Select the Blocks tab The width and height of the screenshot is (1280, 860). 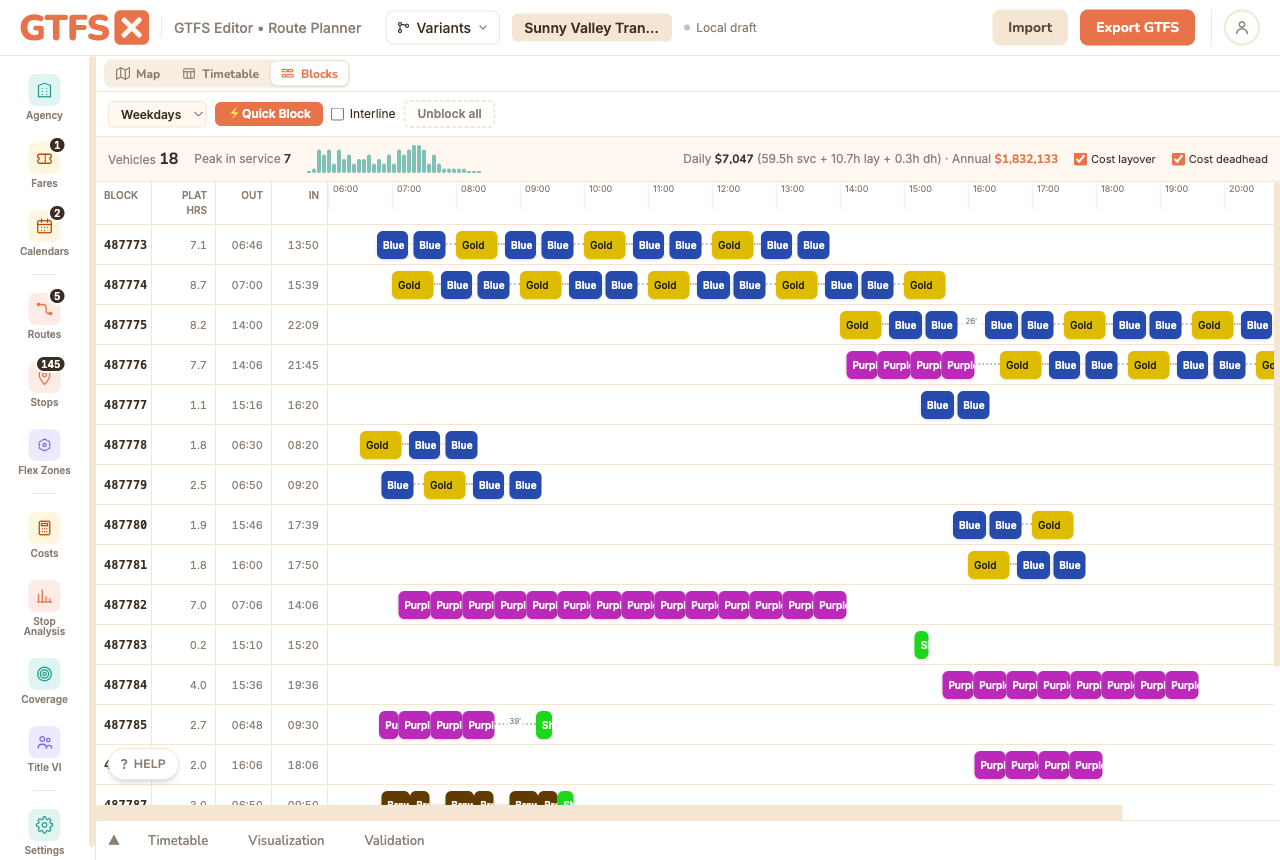(x=309, y=74)
